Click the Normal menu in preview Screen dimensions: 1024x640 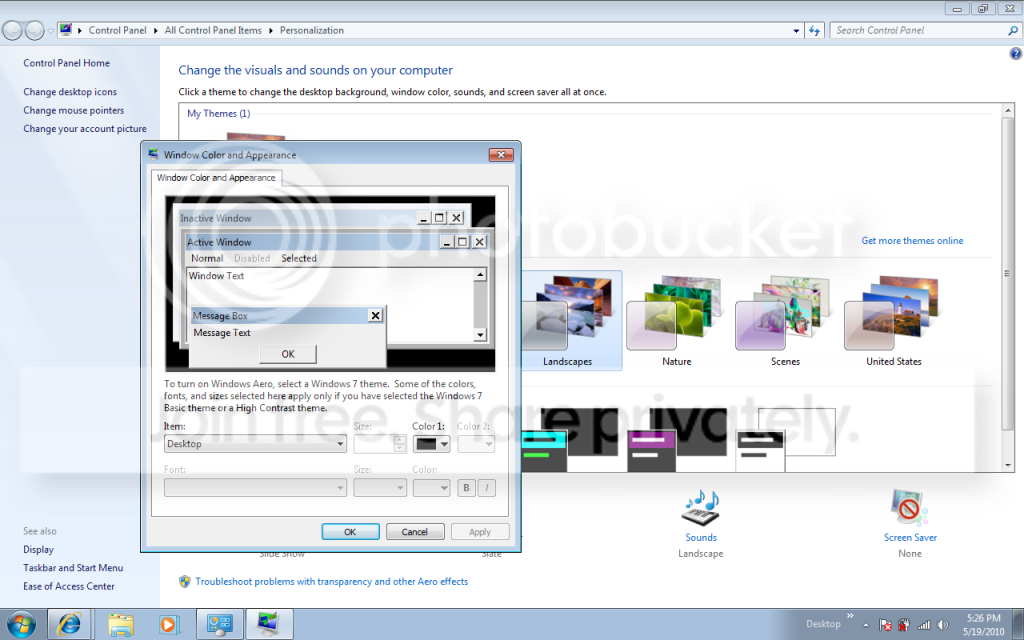coord(207,258)
